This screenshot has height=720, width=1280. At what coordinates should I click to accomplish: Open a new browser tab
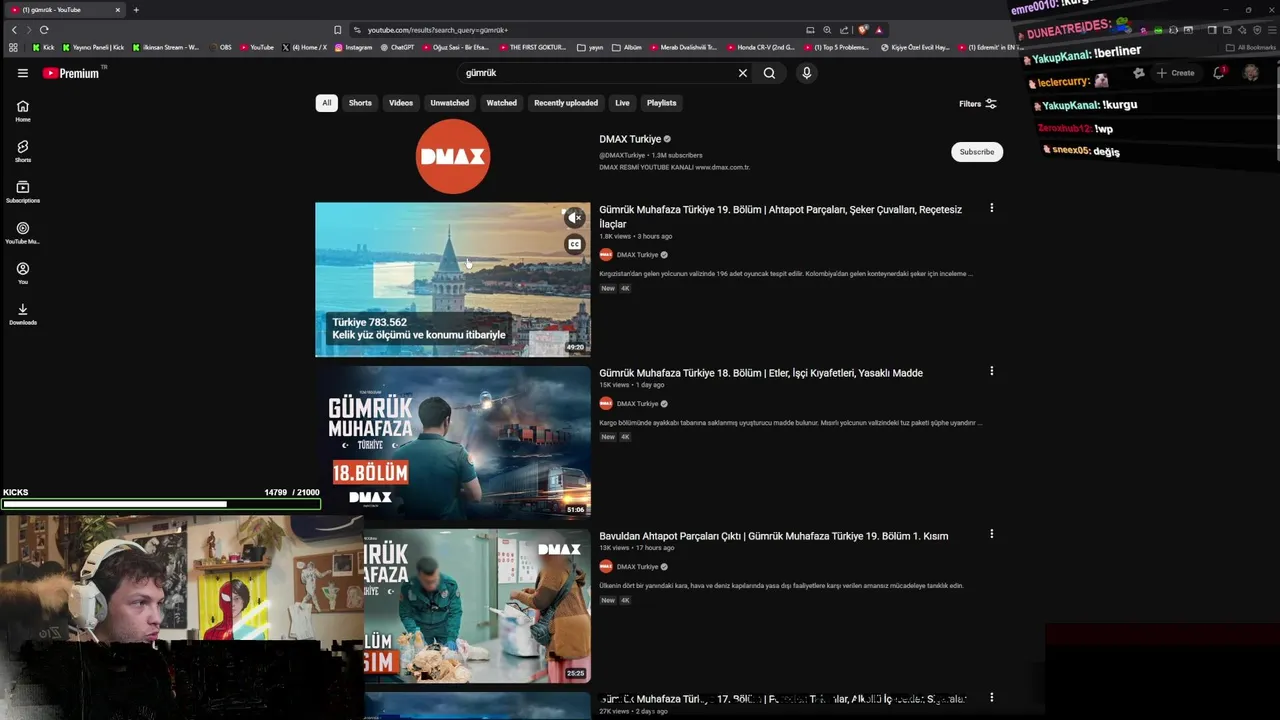tap(136, 10)
